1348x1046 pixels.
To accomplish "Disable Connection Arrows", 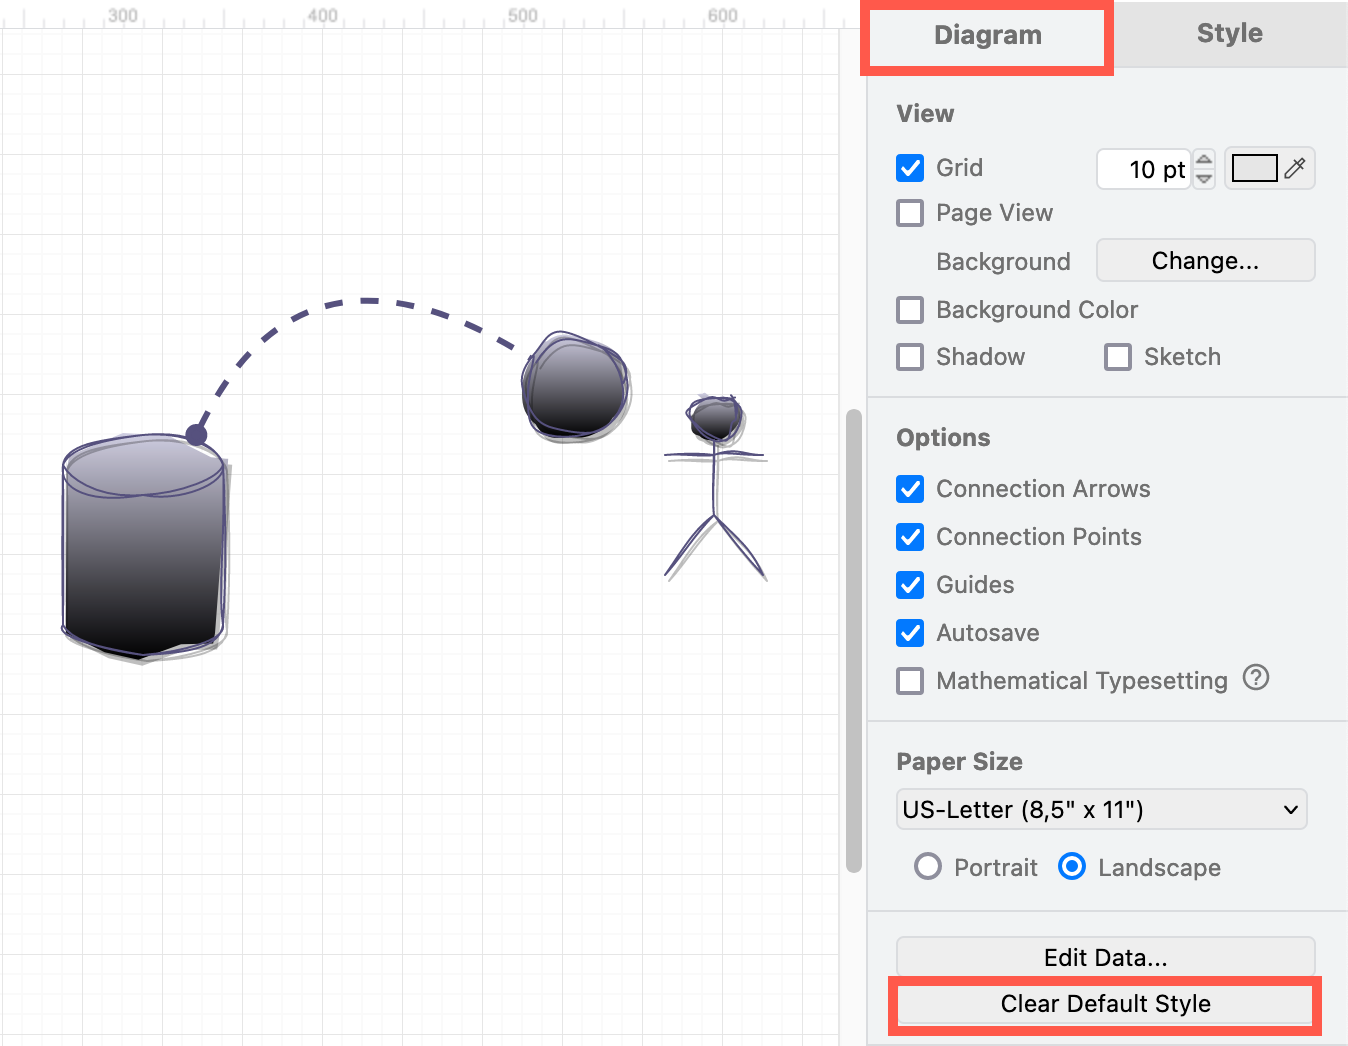I will click(909, 489).
